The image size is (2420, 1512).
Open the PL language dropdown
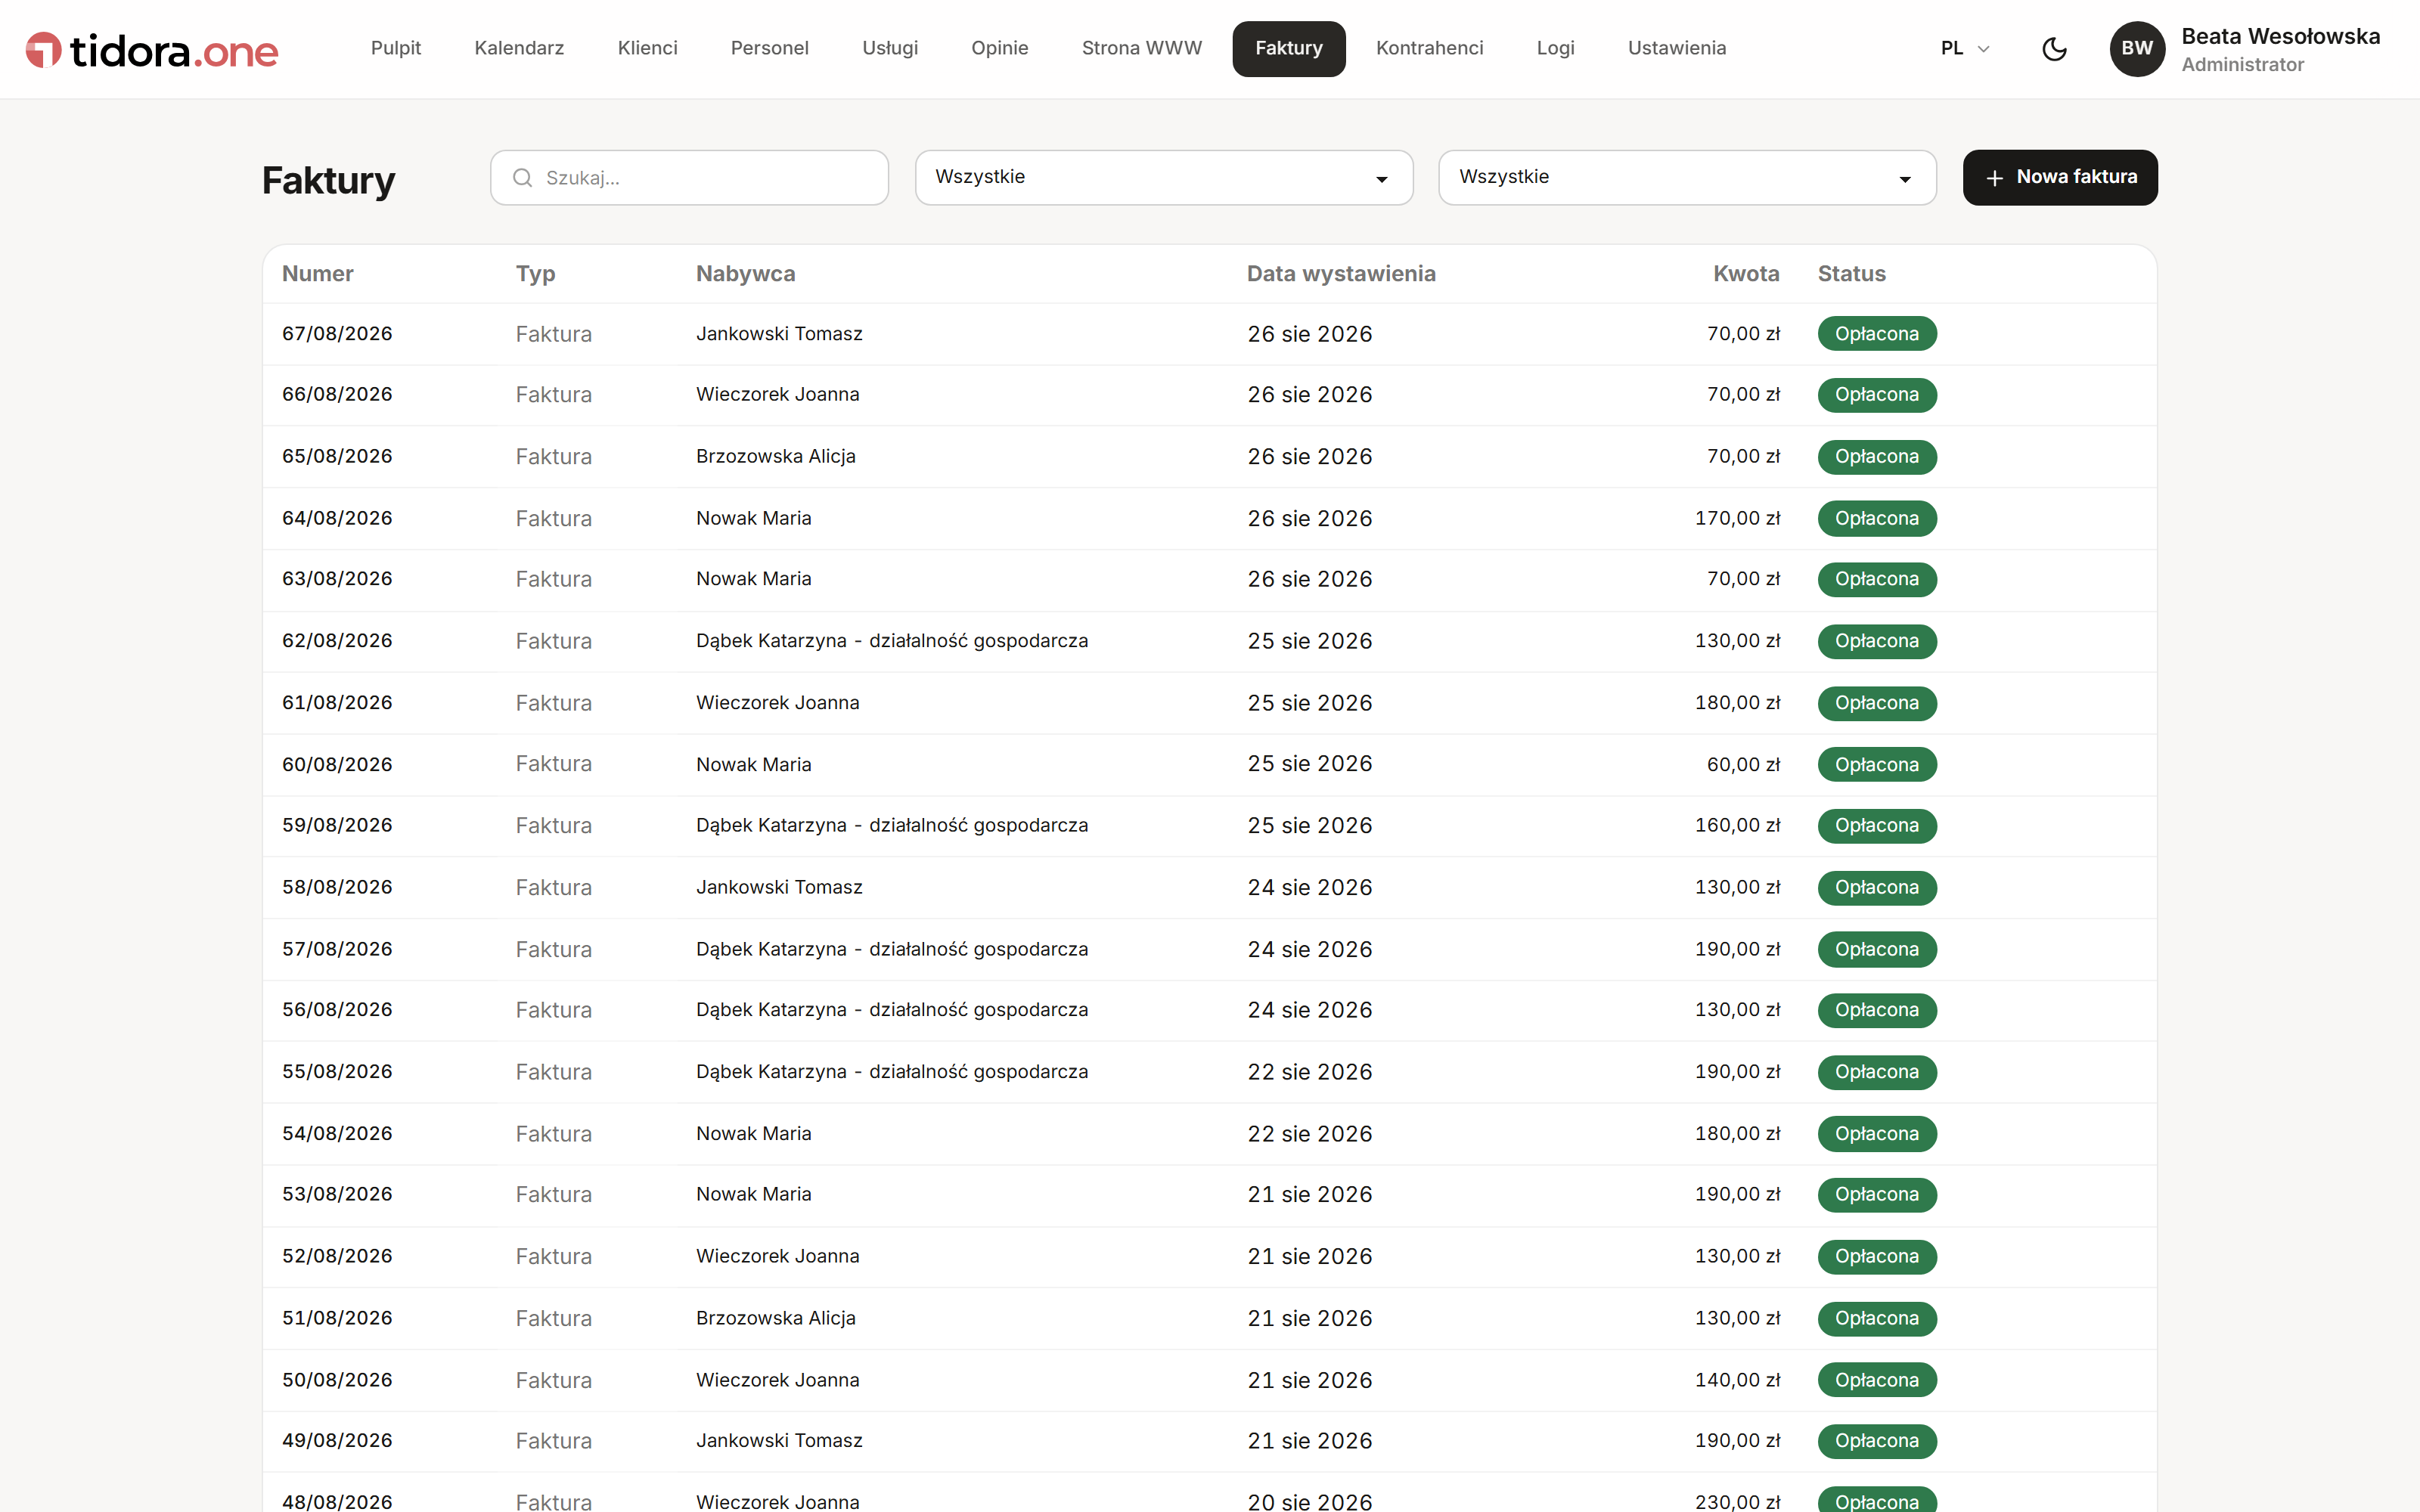point(1965,49)
